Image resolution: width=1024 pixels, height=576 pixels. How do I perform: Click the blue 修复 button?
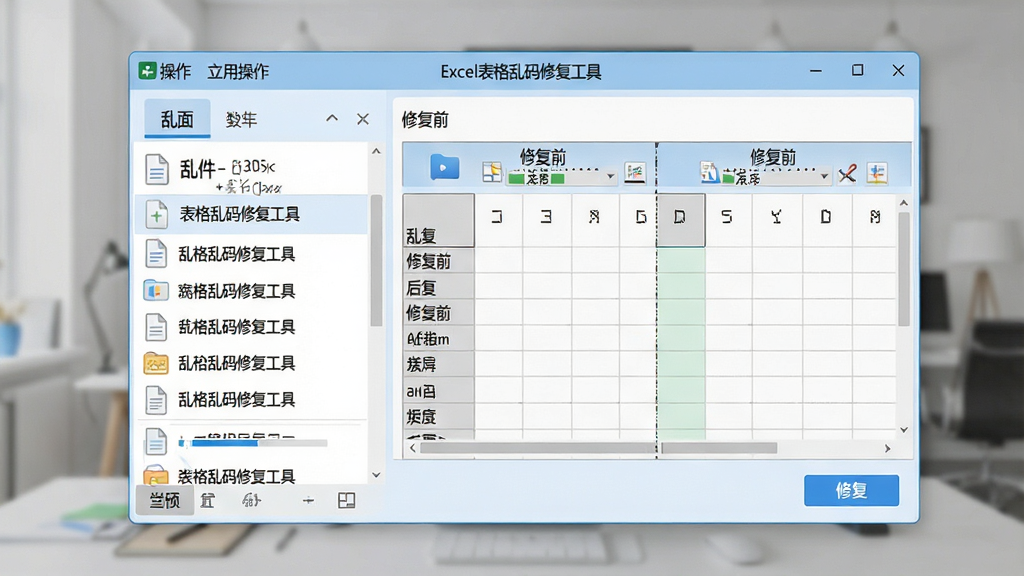coord(851,490)
